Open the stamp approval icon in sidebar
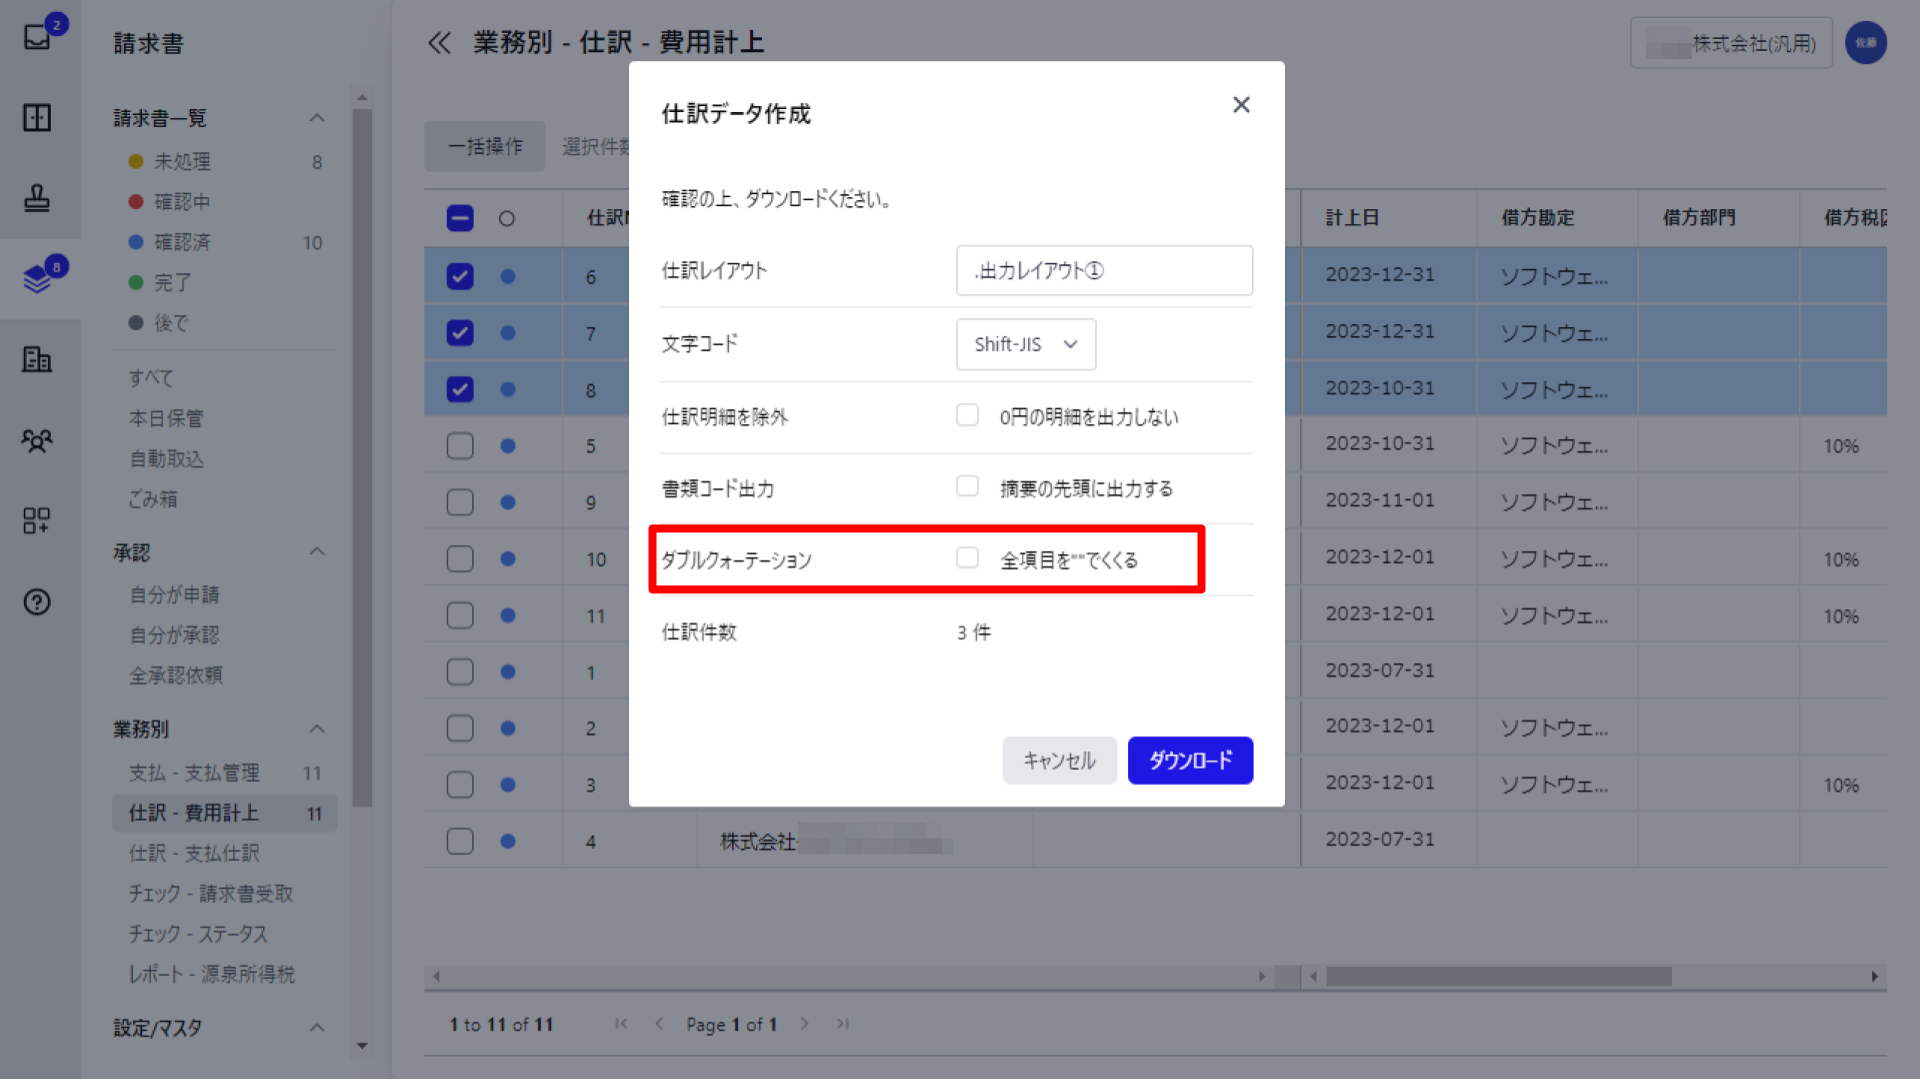Screen dimensions: 1920x1080 tap(37, 198)
